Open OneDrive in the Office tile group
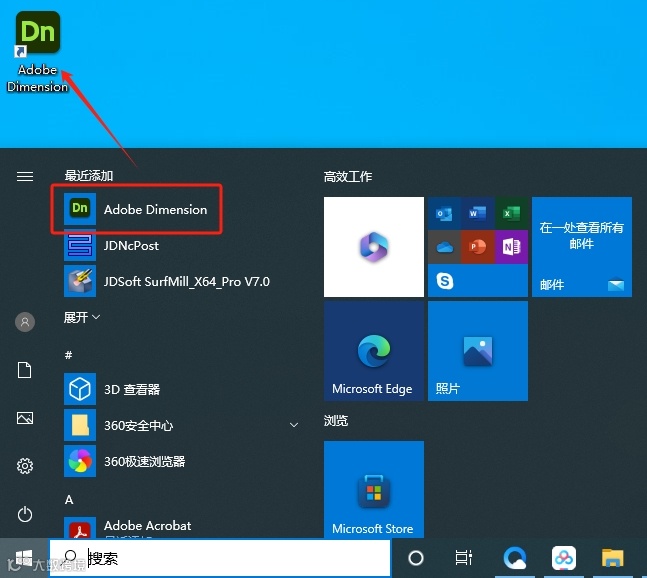647x578 pixels. click(x=444, y=247)
